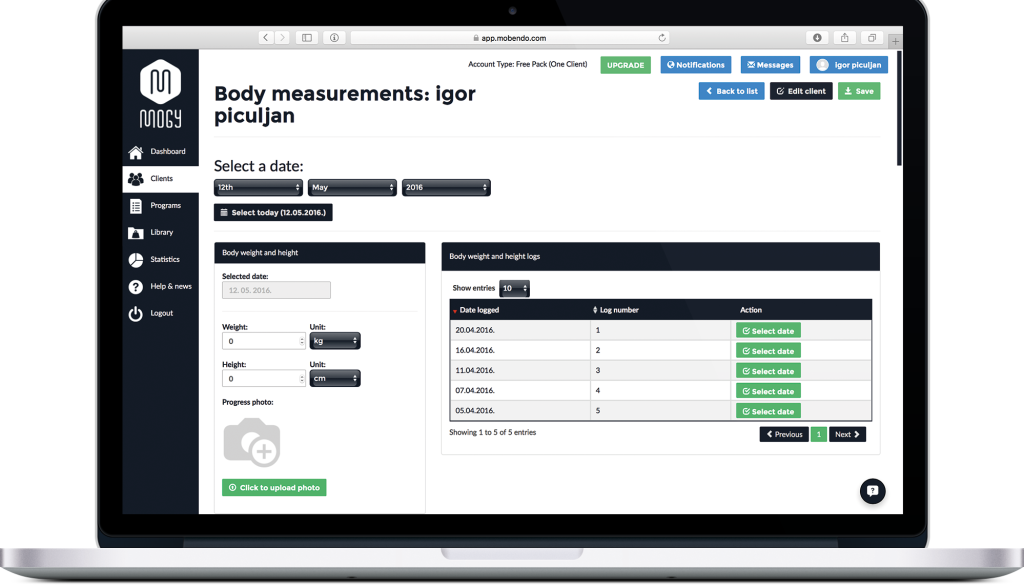Click into the Weight input field
This screenshot has width=1024, height=588.
260,341
